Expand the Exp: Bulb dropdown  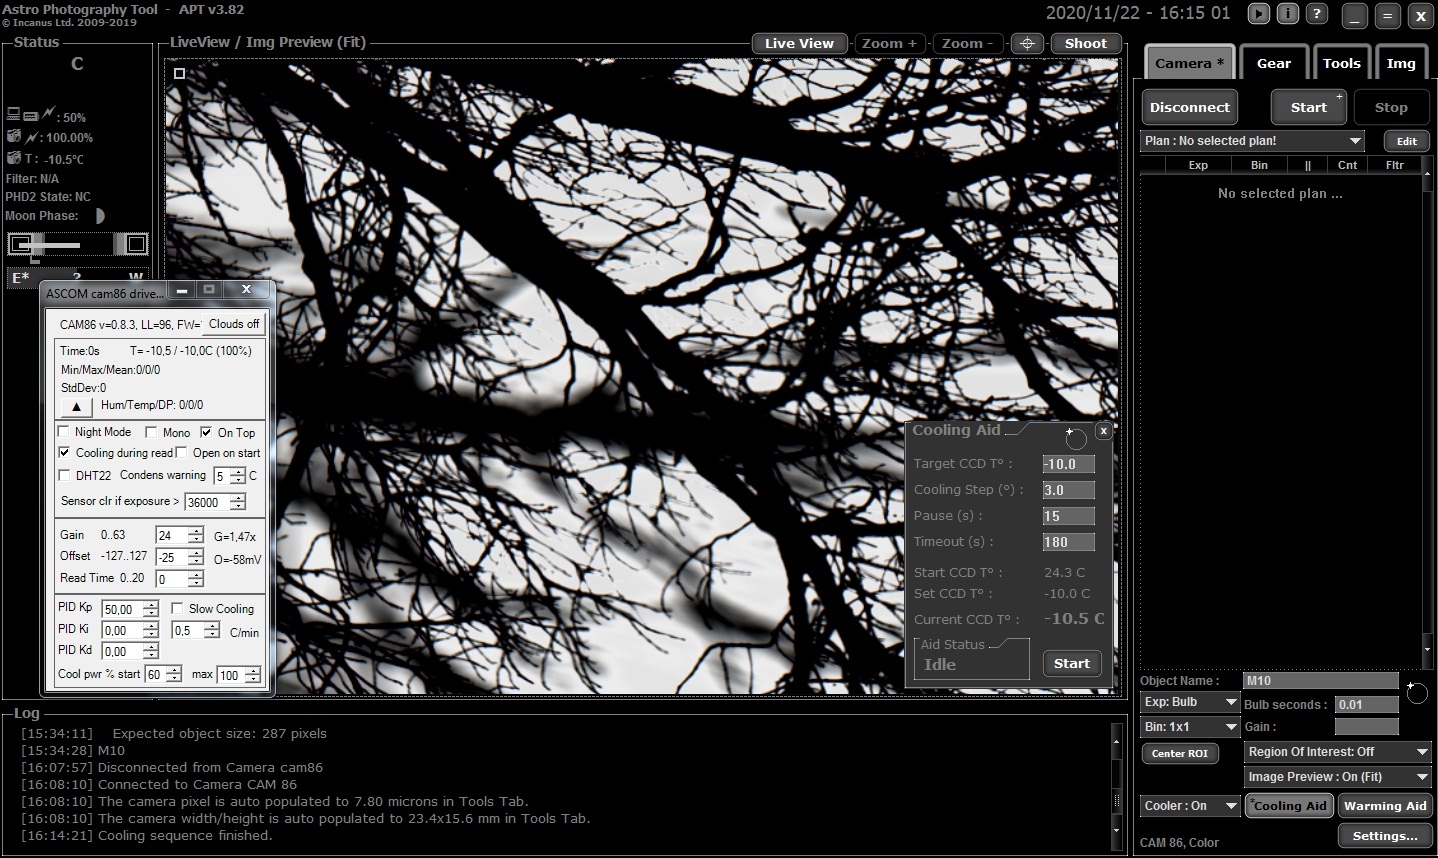tap(1190, 702)
